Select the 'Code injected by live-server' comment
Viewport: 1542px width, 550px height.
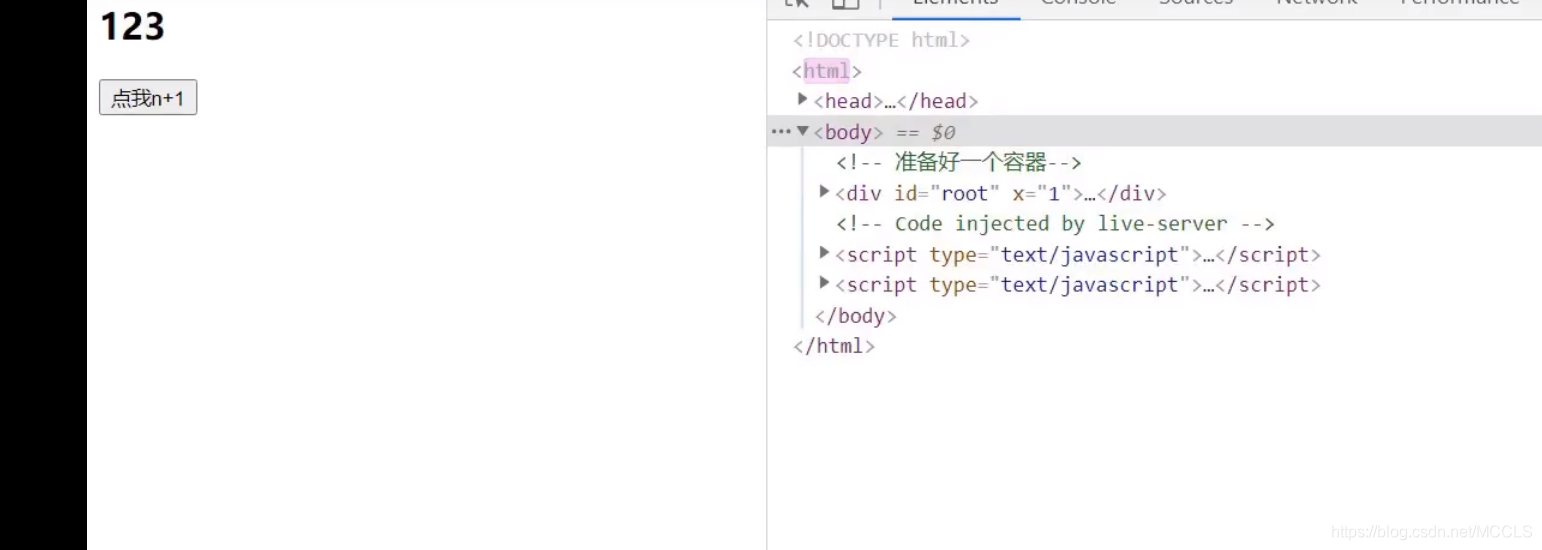pos(1055,224)
